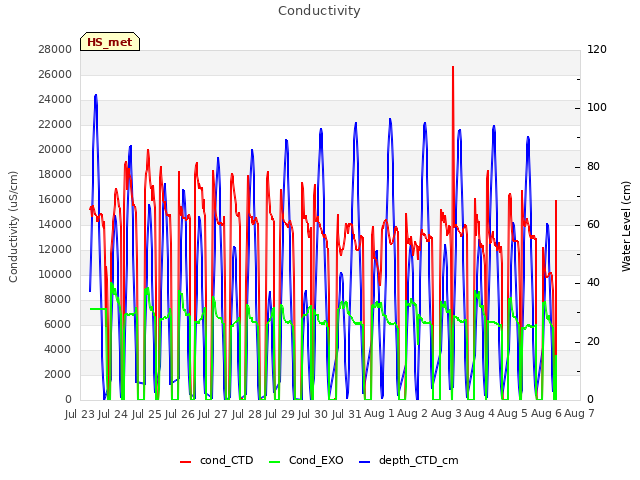Click the blue depth_CTD_cm legend swatch
Viewport: 640px width, 480px height.
364,462
